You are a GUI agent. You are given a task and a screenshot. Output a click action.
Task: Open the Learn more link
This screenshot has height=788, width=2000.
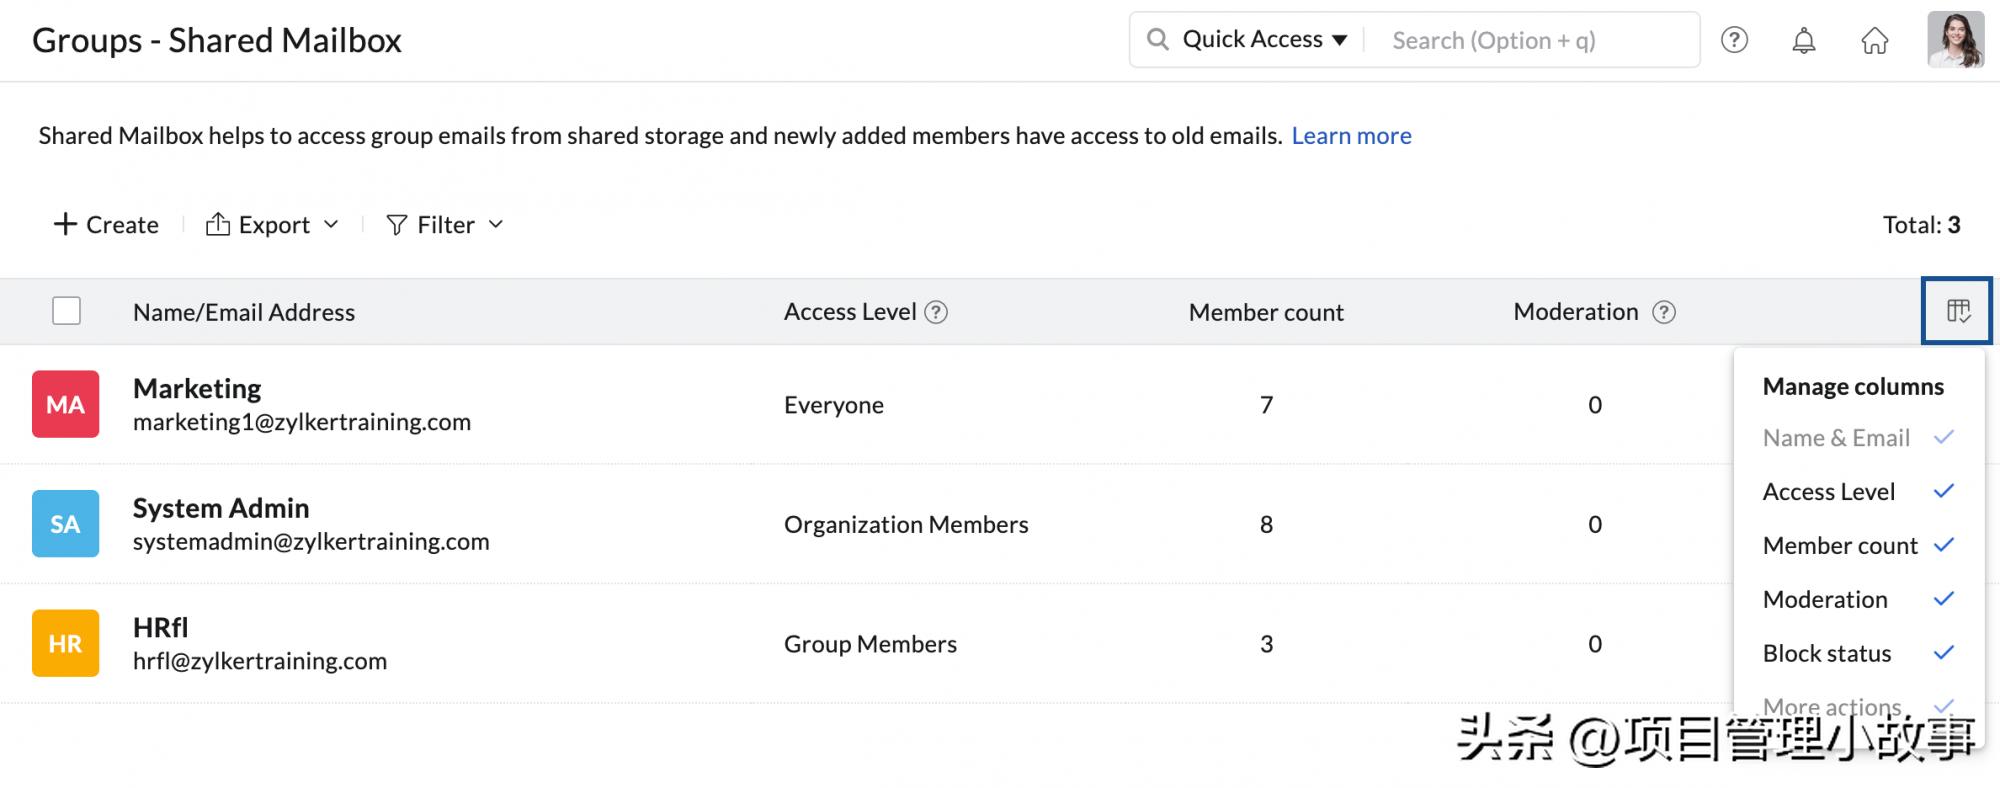coord(1351,136)
